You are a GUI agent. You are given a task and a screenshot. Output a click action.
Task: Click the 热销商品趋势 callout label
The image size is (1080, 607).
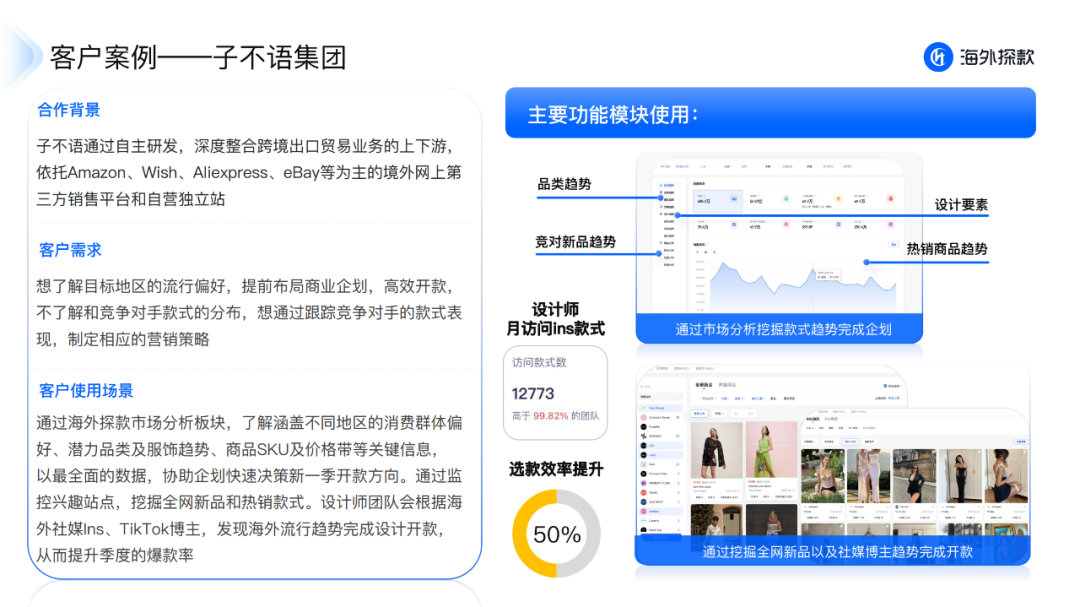point(947,249)
